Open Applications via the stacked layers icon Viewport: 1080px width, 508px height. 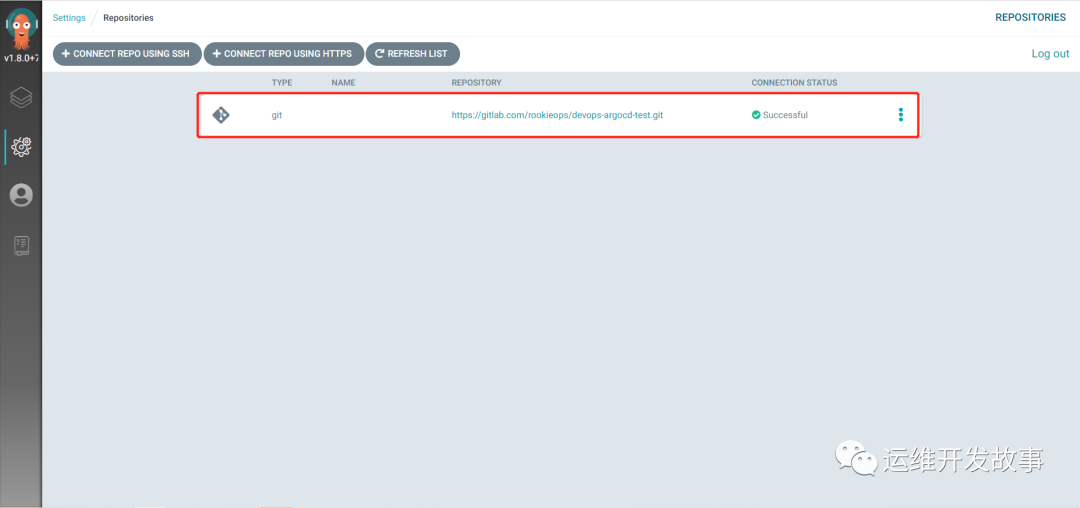[21, 98]
